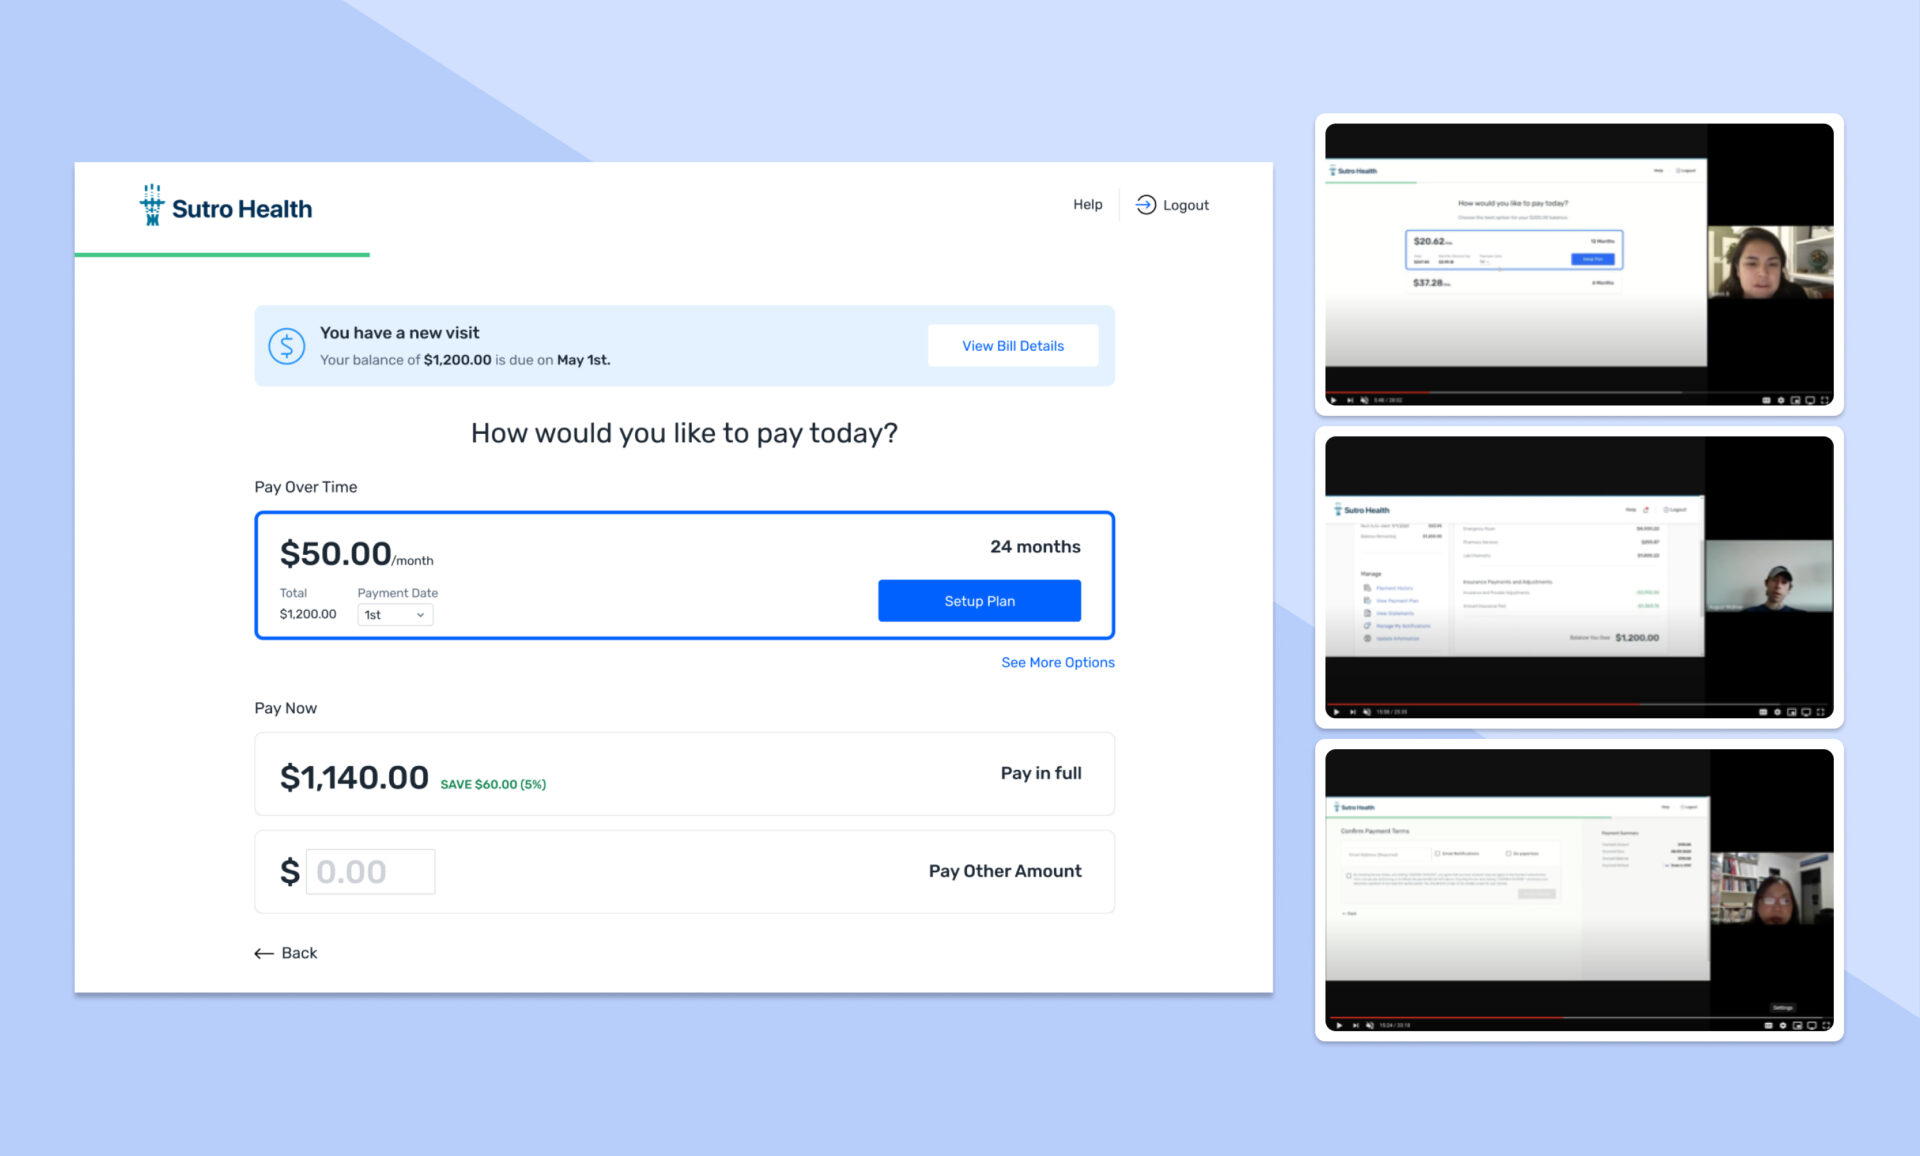Toggle theater mode in top video

click(1810, 400)
